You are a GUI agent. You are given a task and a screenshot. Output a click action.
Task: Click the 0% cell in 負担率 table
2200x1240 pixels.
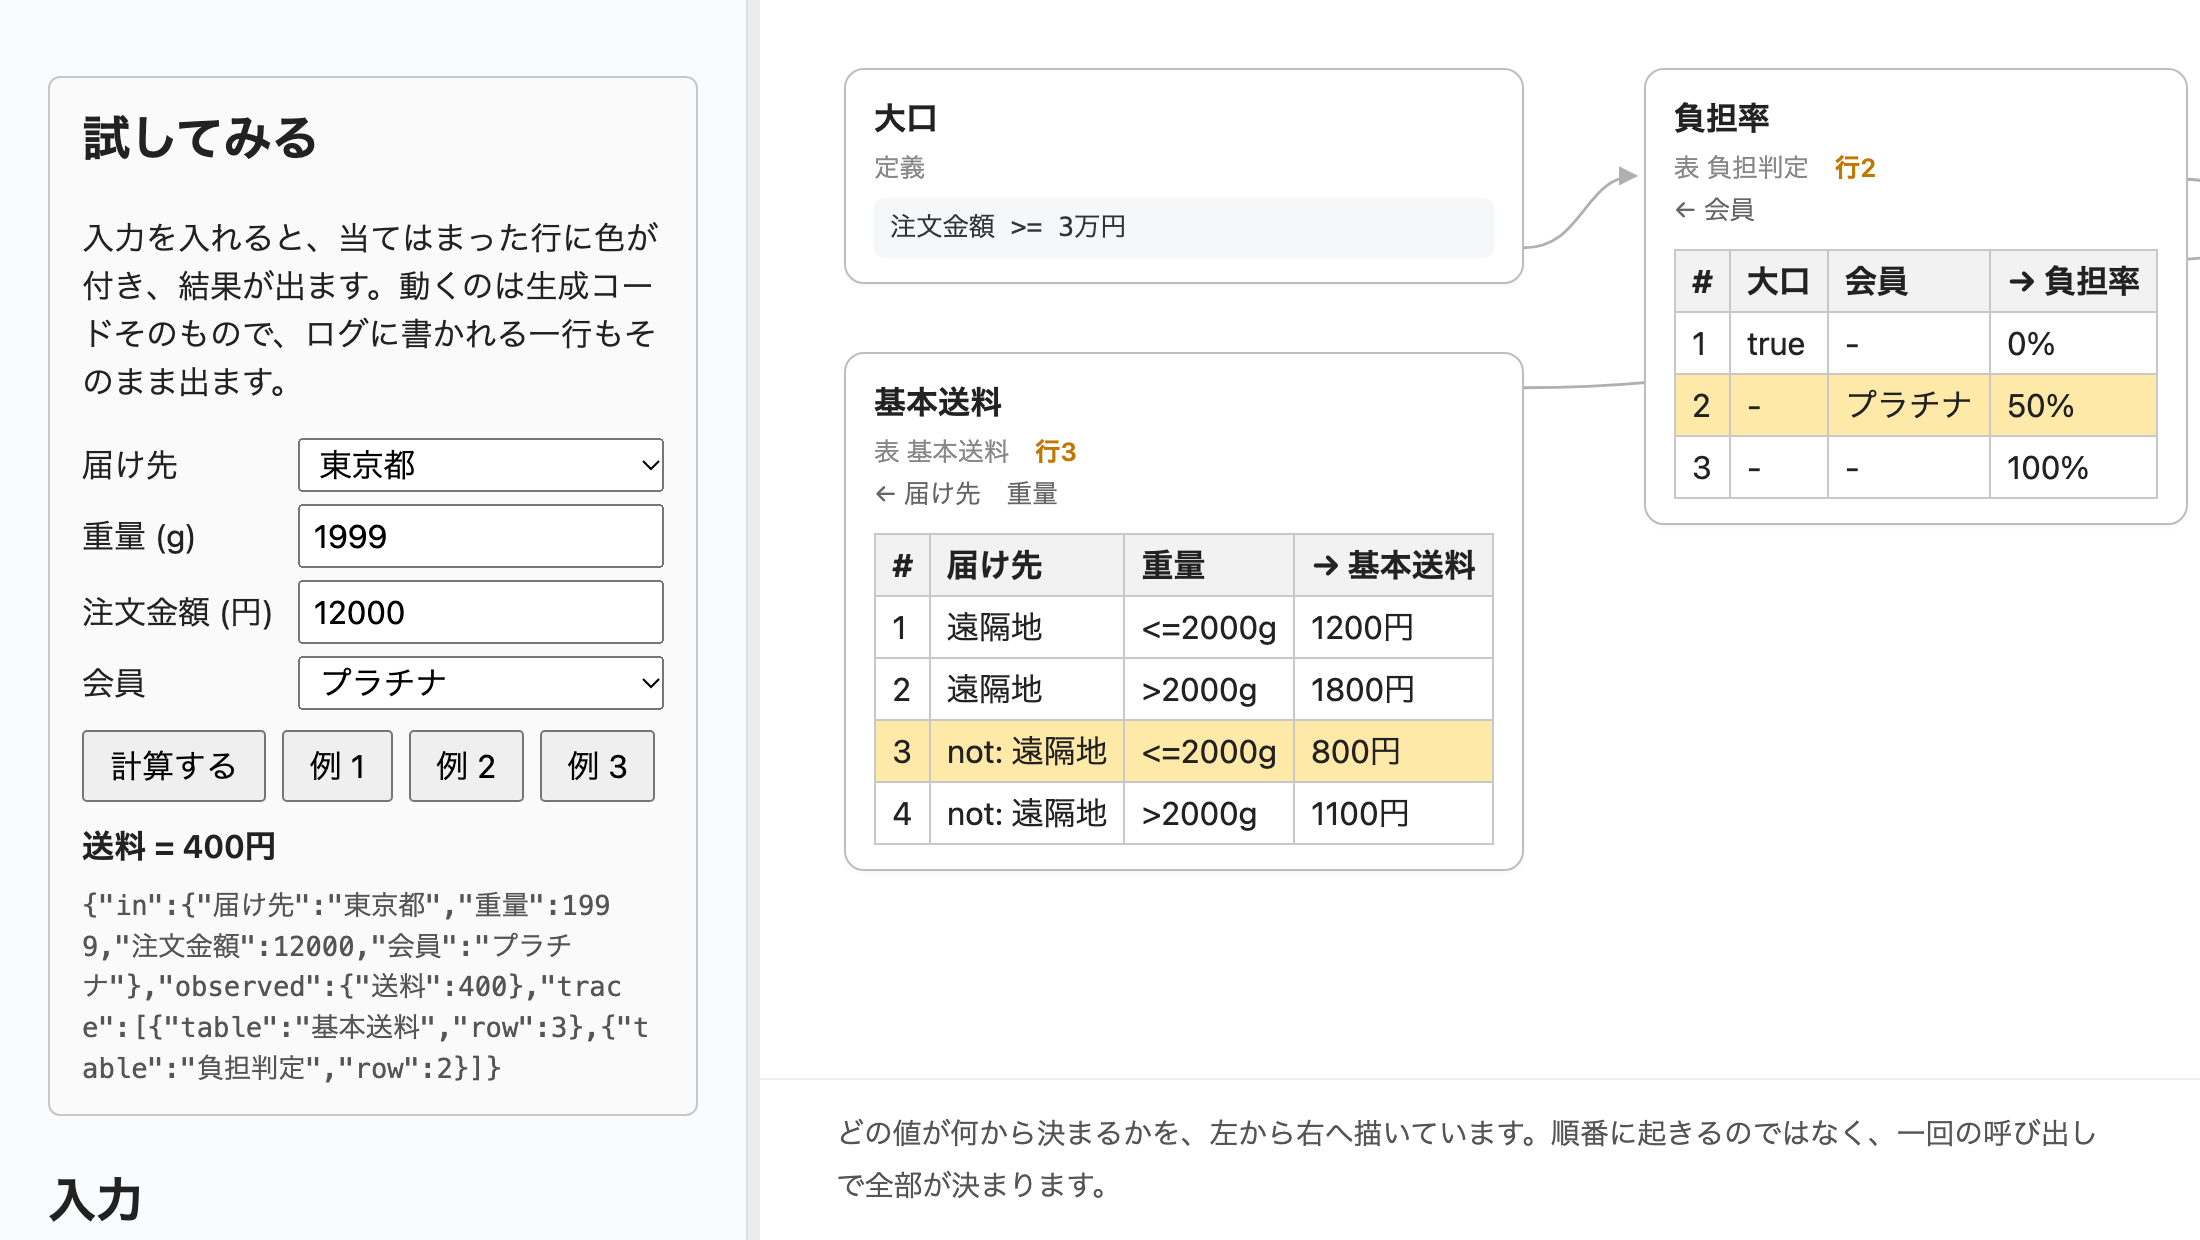pyautogui.click(x=2073, y=344)
